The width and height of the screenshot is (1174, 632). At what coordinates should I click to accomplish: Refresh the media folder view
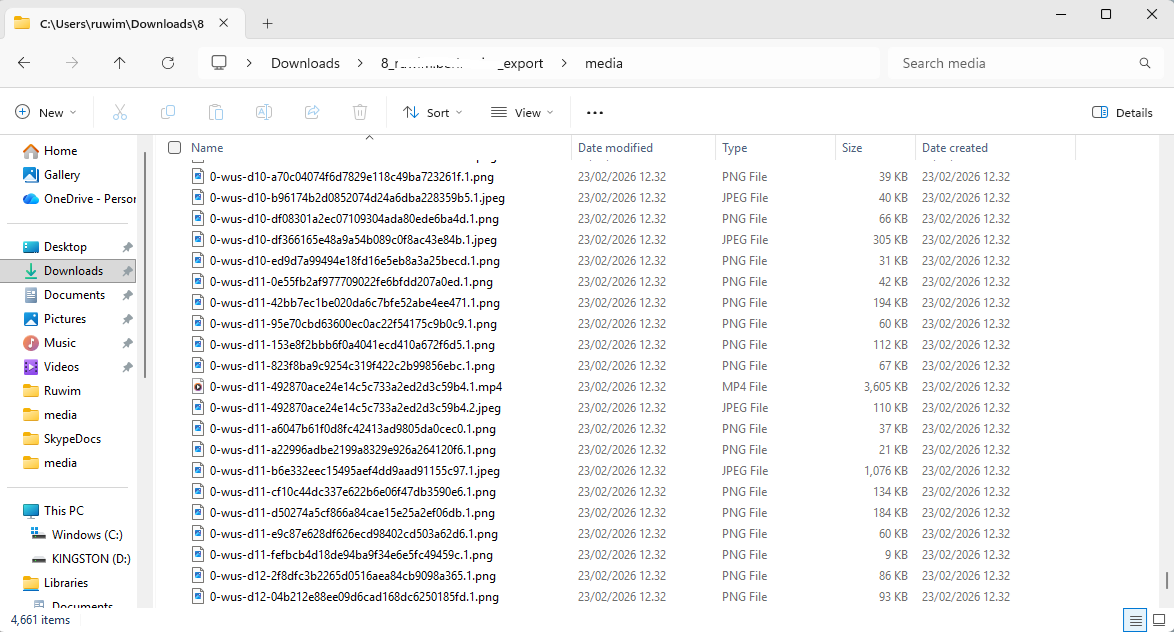tap(168, 63)
